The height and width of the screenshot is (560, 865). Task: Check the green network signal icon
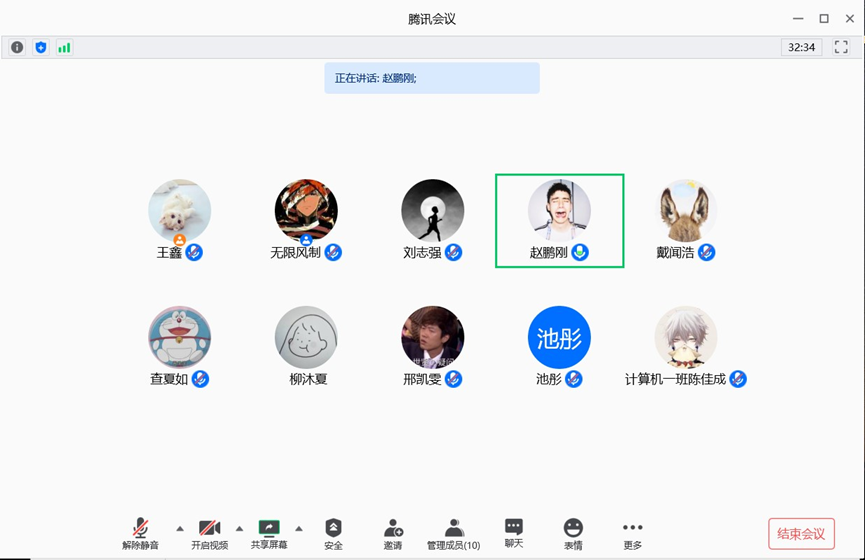click(x=64, y=47)
